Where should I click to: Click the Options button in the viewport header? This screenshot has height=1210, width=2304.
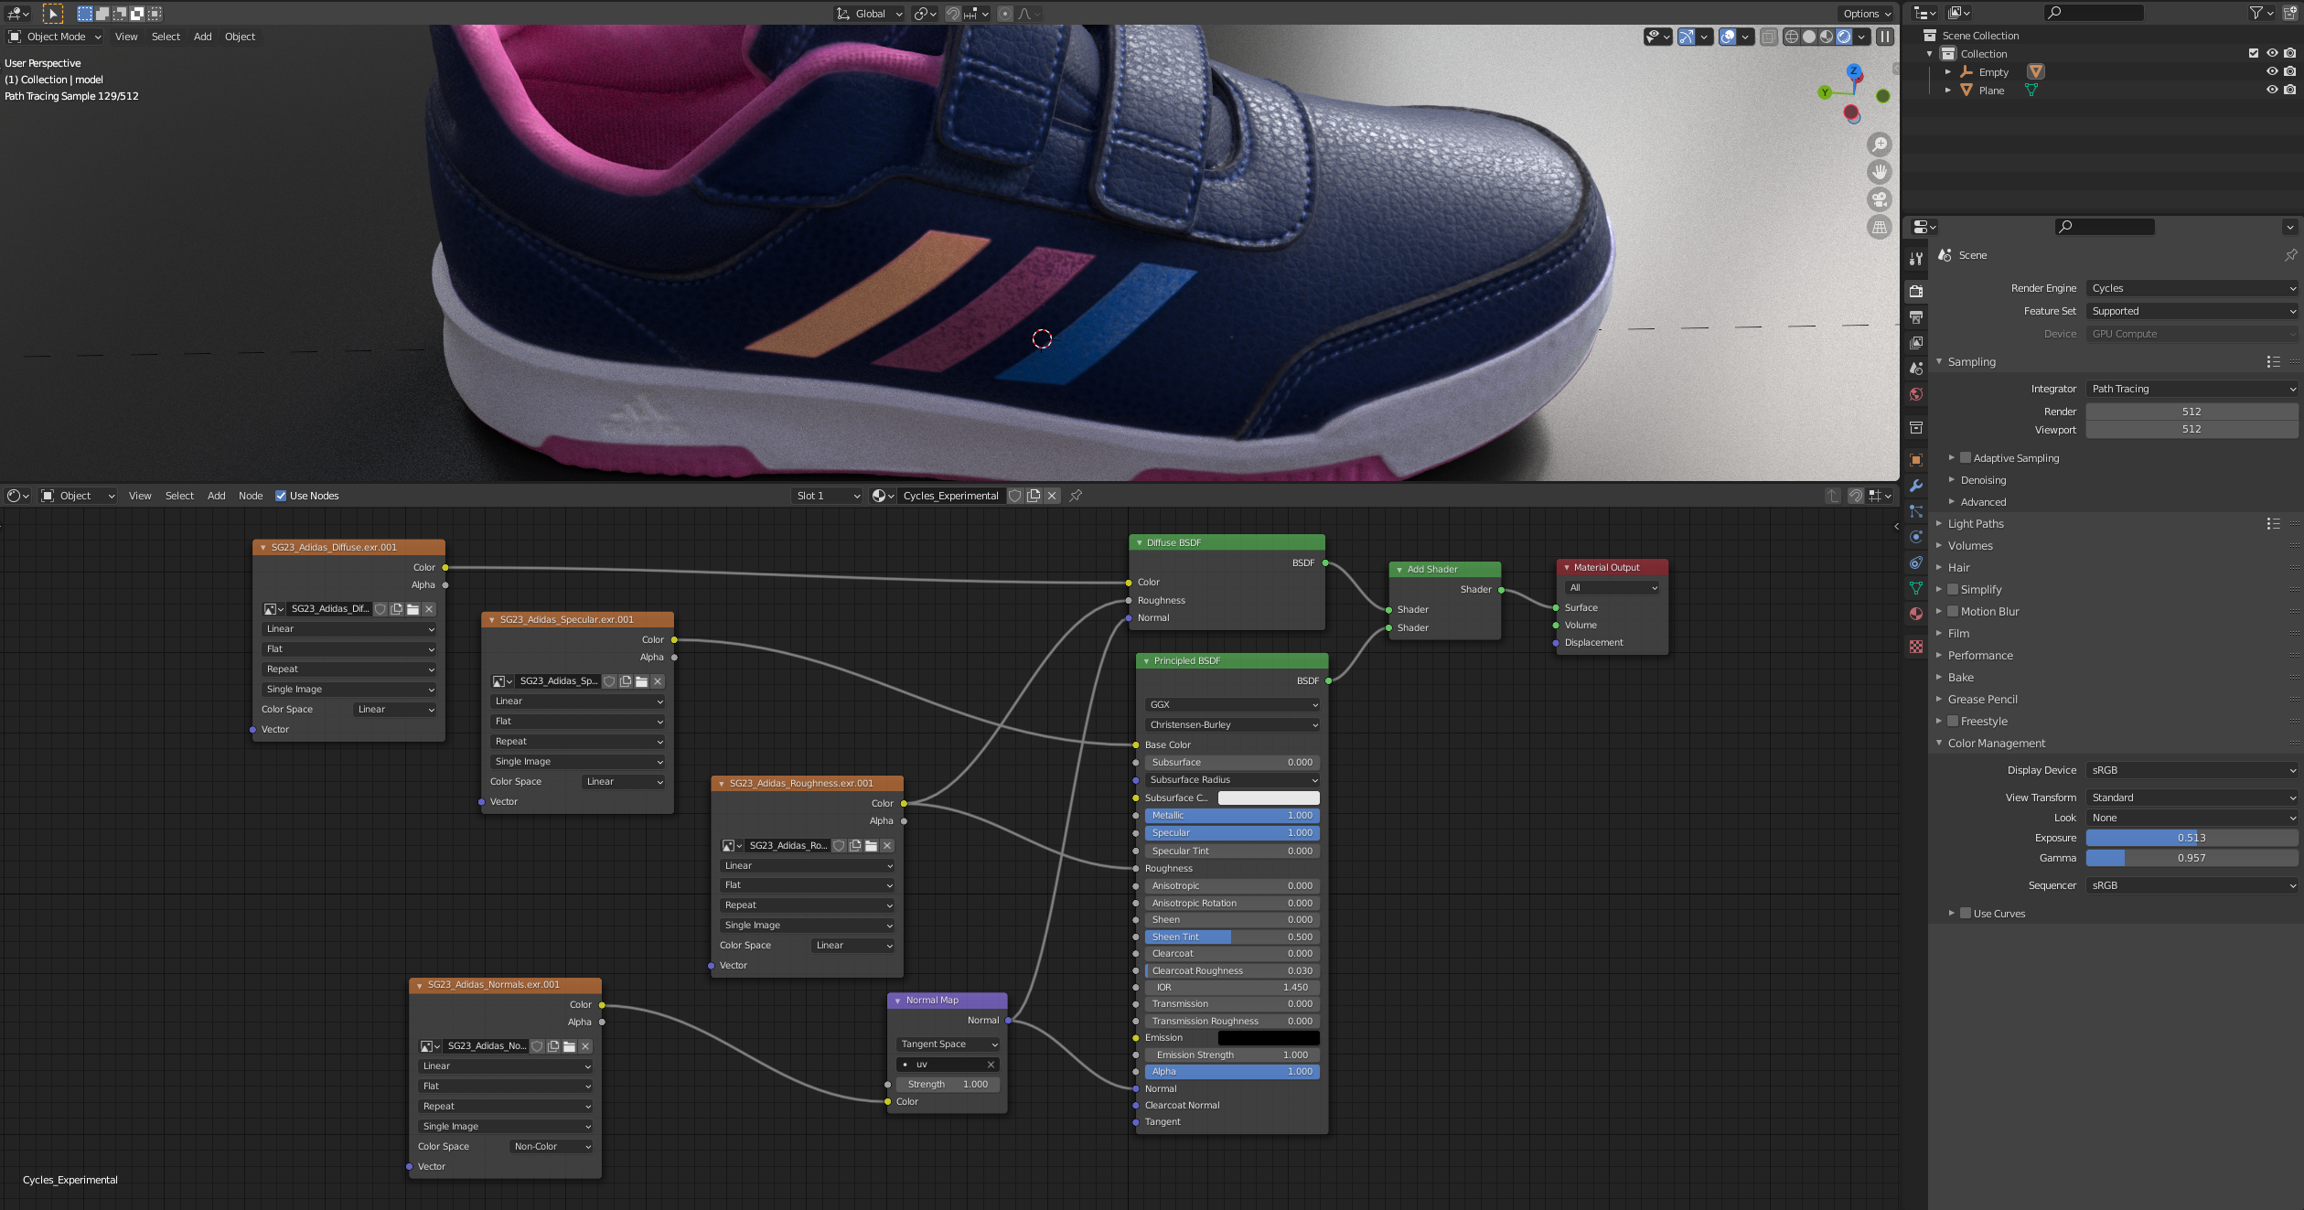(x=1866, y=13)
